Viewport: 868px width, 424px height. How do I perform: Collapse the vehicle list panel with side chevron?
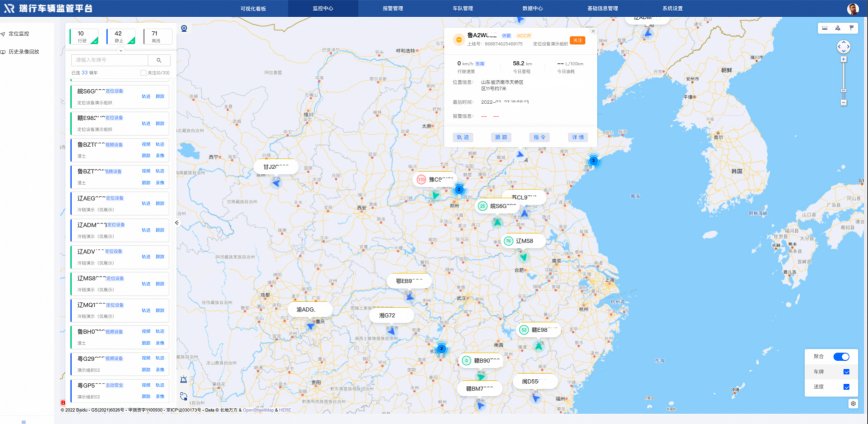click(x=177, y=223)
